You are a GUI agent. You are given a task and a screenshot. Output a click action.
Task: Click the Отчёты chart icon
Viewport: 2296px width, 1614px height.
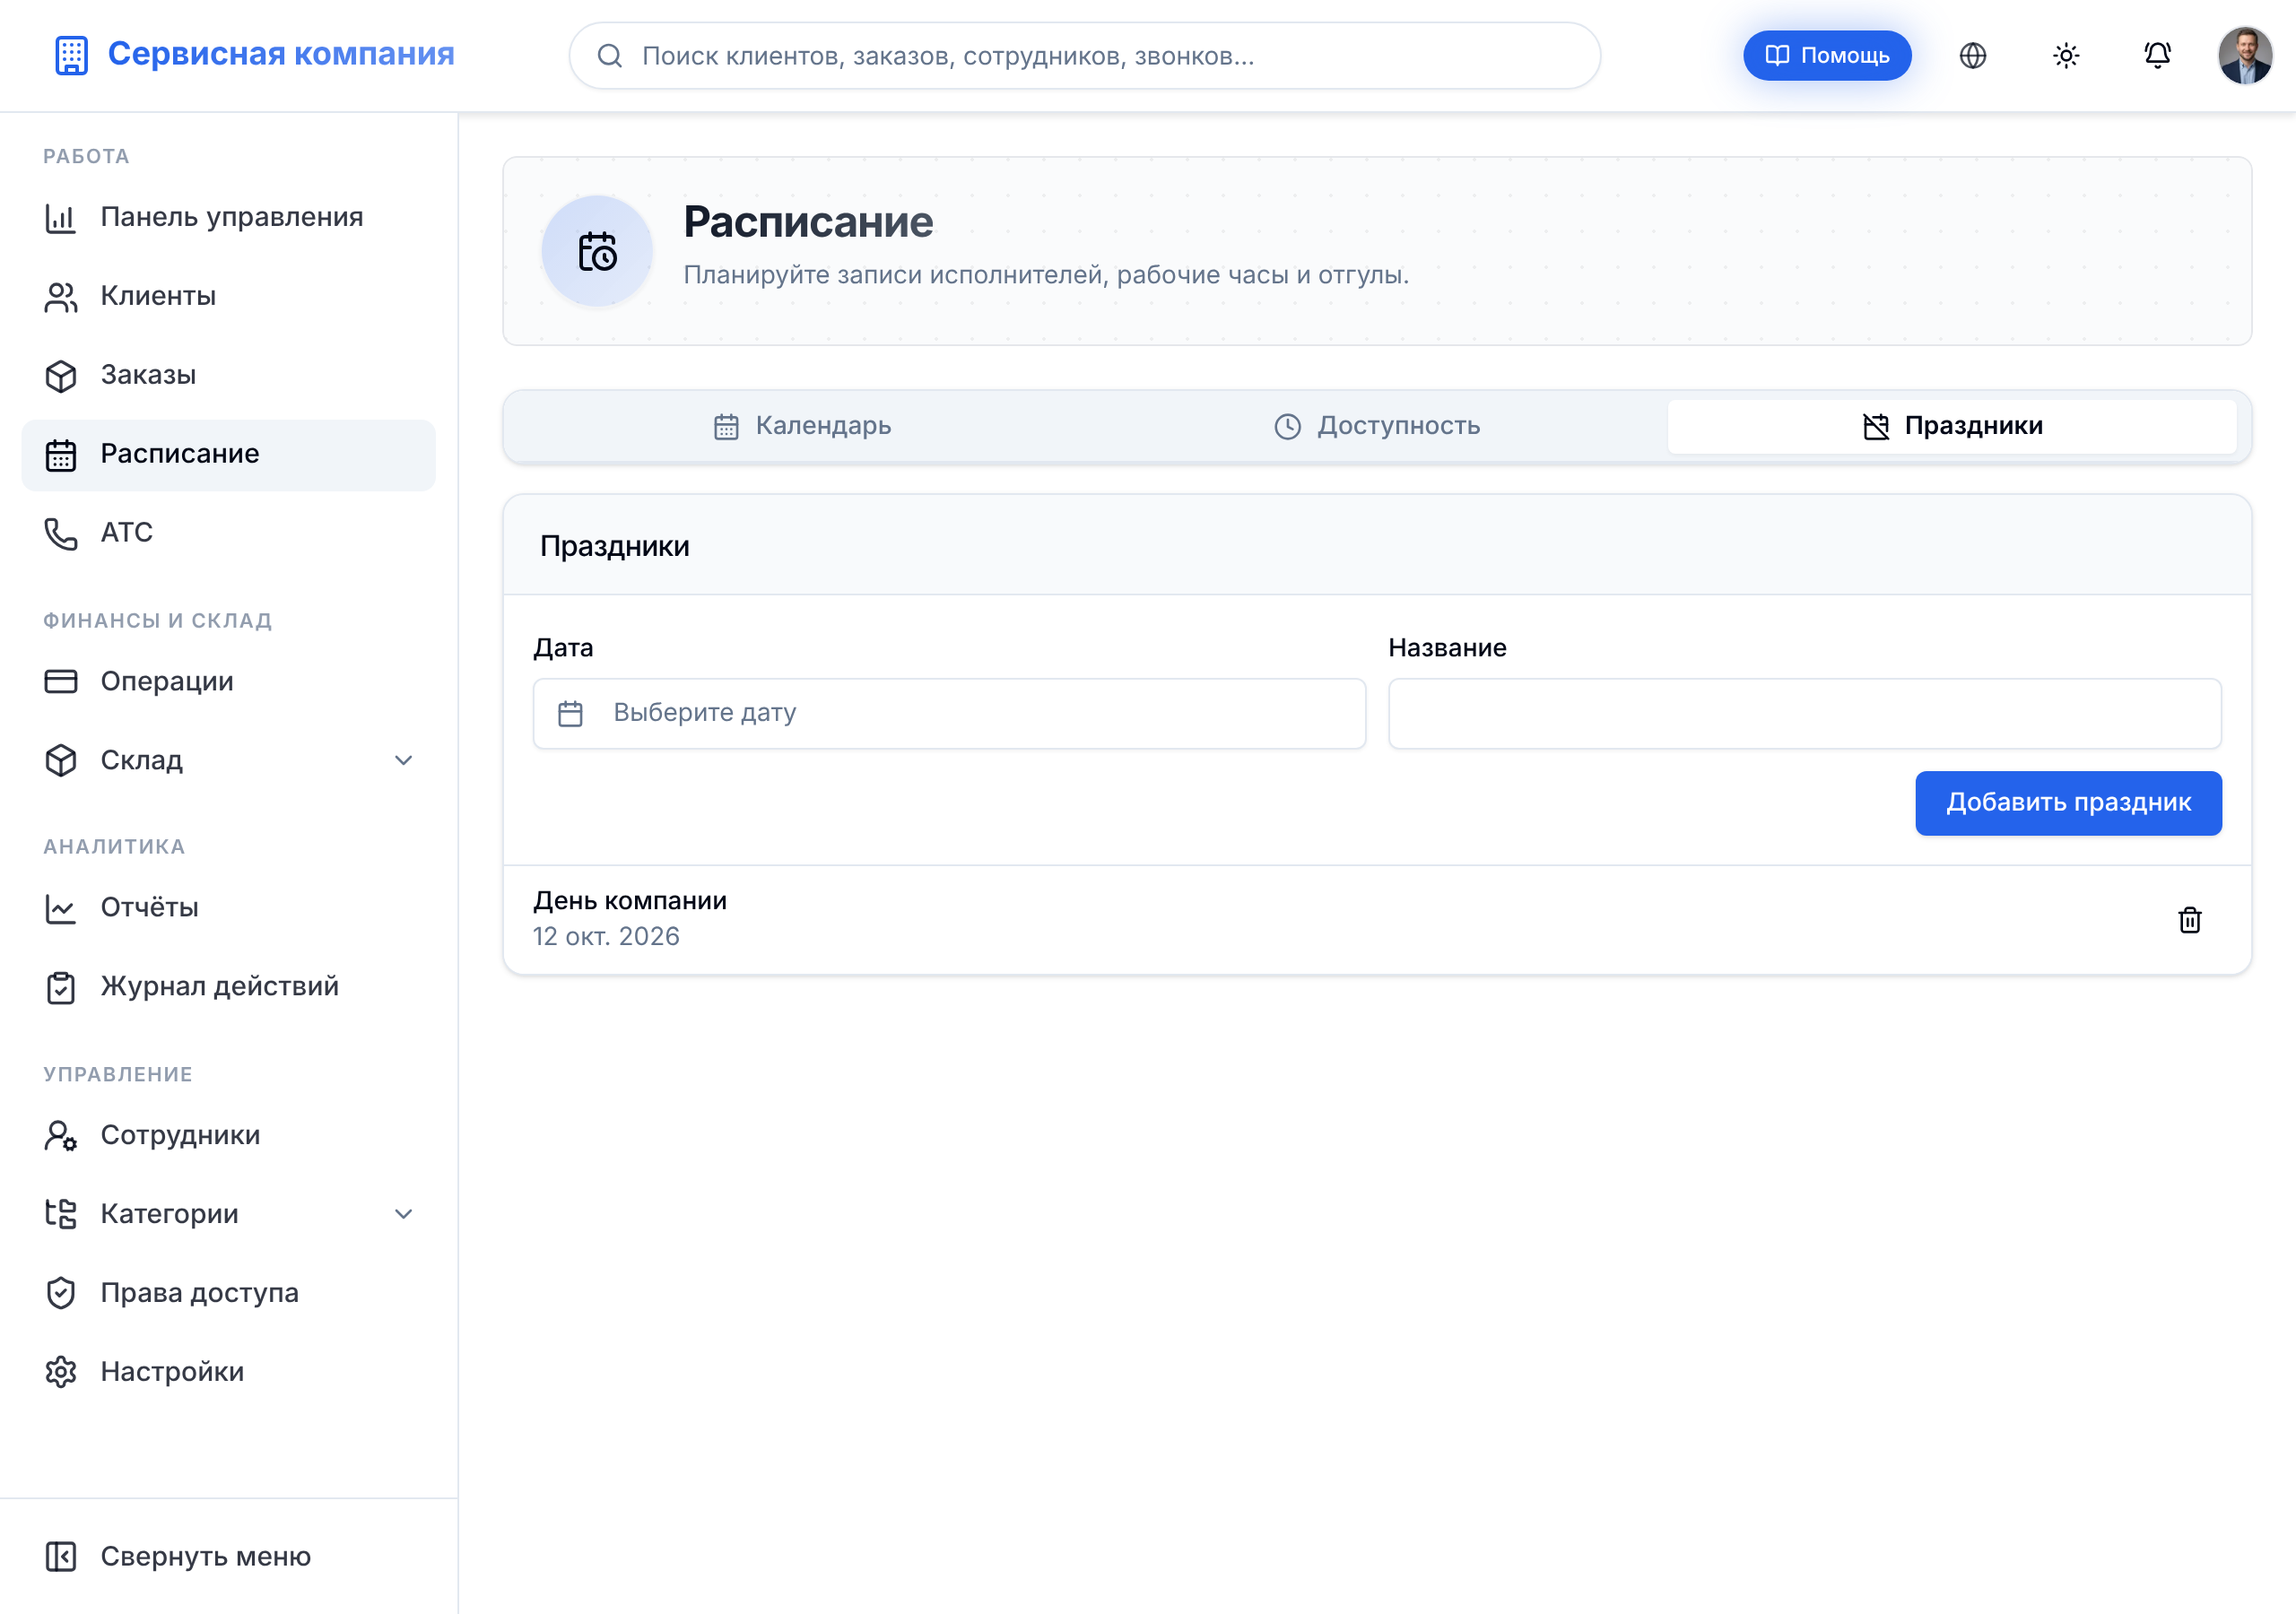coord(60,908)
